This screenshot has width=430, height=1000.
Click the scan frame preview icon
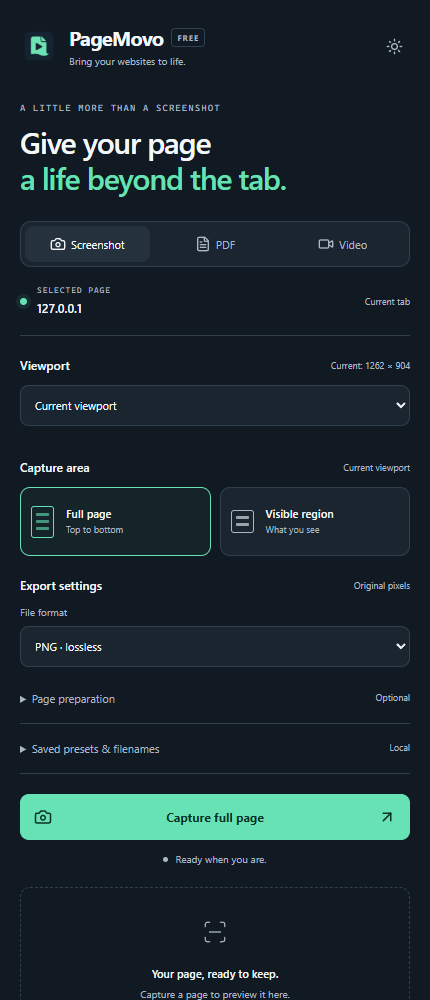215,932
